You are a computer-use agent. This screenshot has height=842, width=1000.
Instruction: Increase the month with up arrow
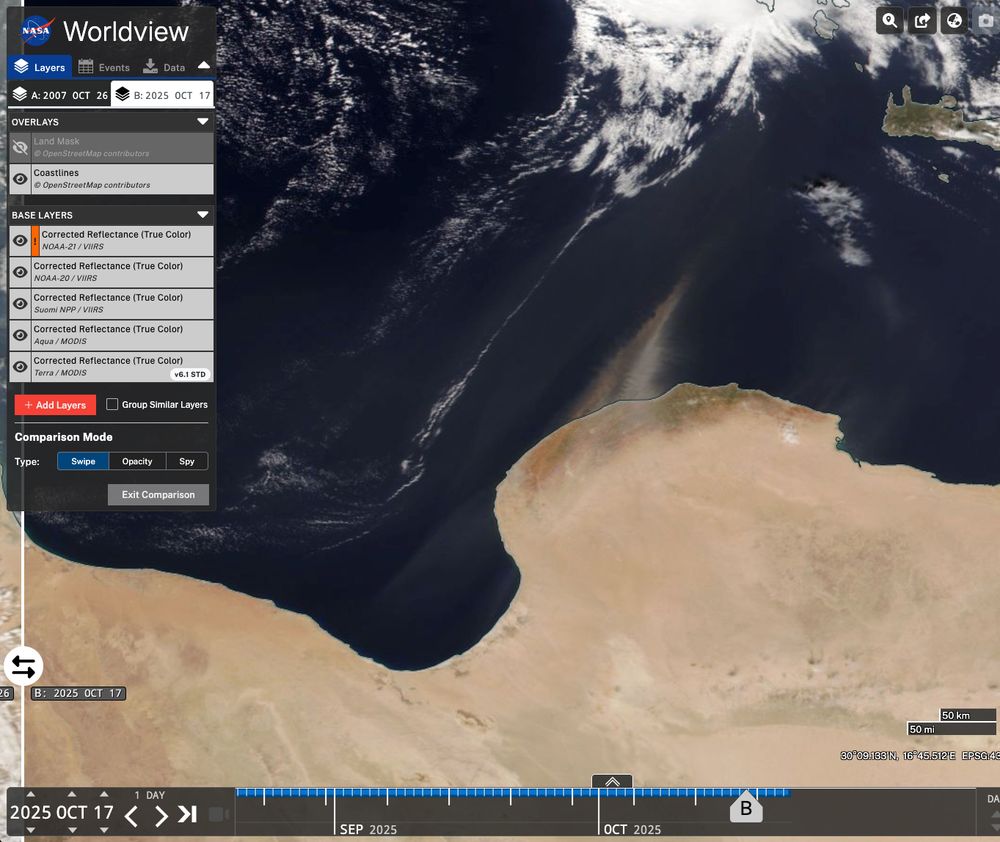[x=72, y=794]
